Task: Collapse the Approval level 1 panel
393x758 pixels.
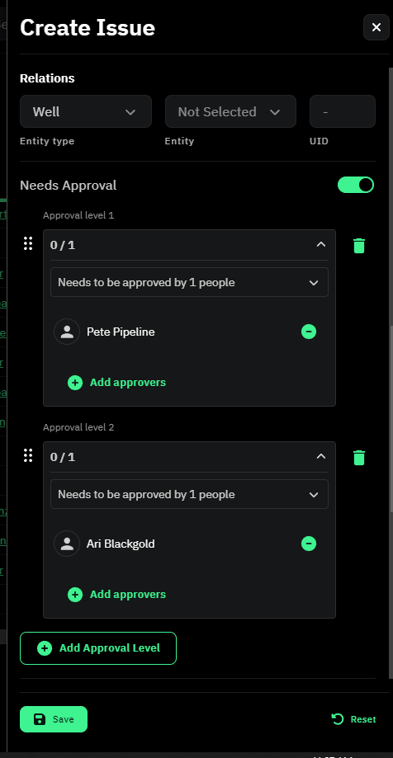Action: [321, 245]
